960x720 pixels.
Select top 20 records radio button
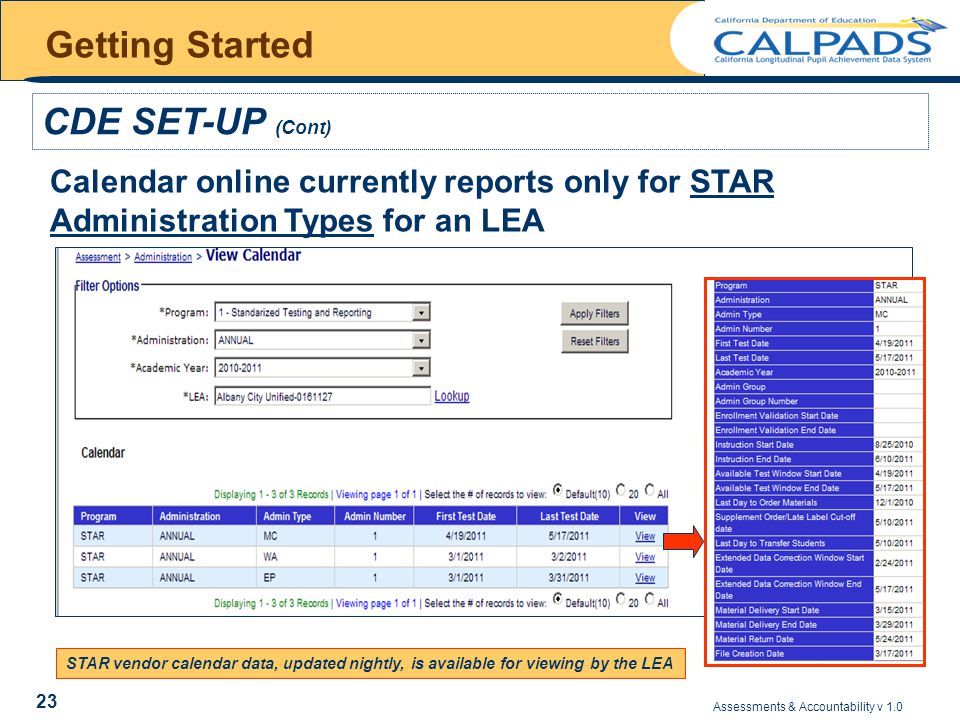tap(621, 490)
